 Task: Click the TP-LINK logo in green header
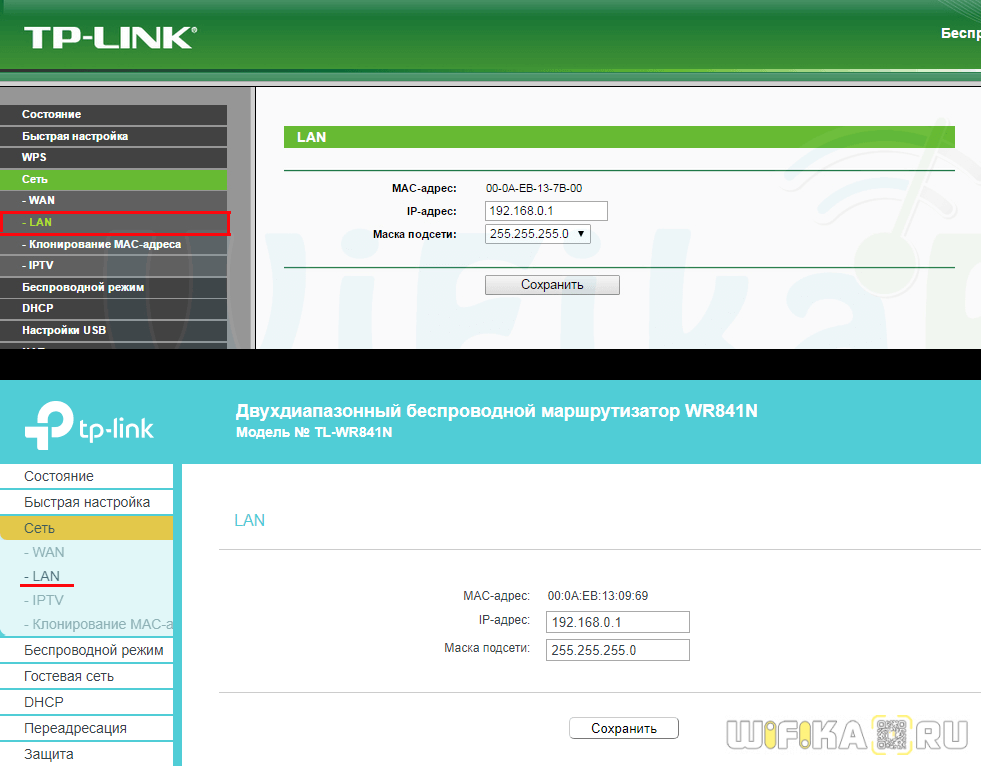110,37
